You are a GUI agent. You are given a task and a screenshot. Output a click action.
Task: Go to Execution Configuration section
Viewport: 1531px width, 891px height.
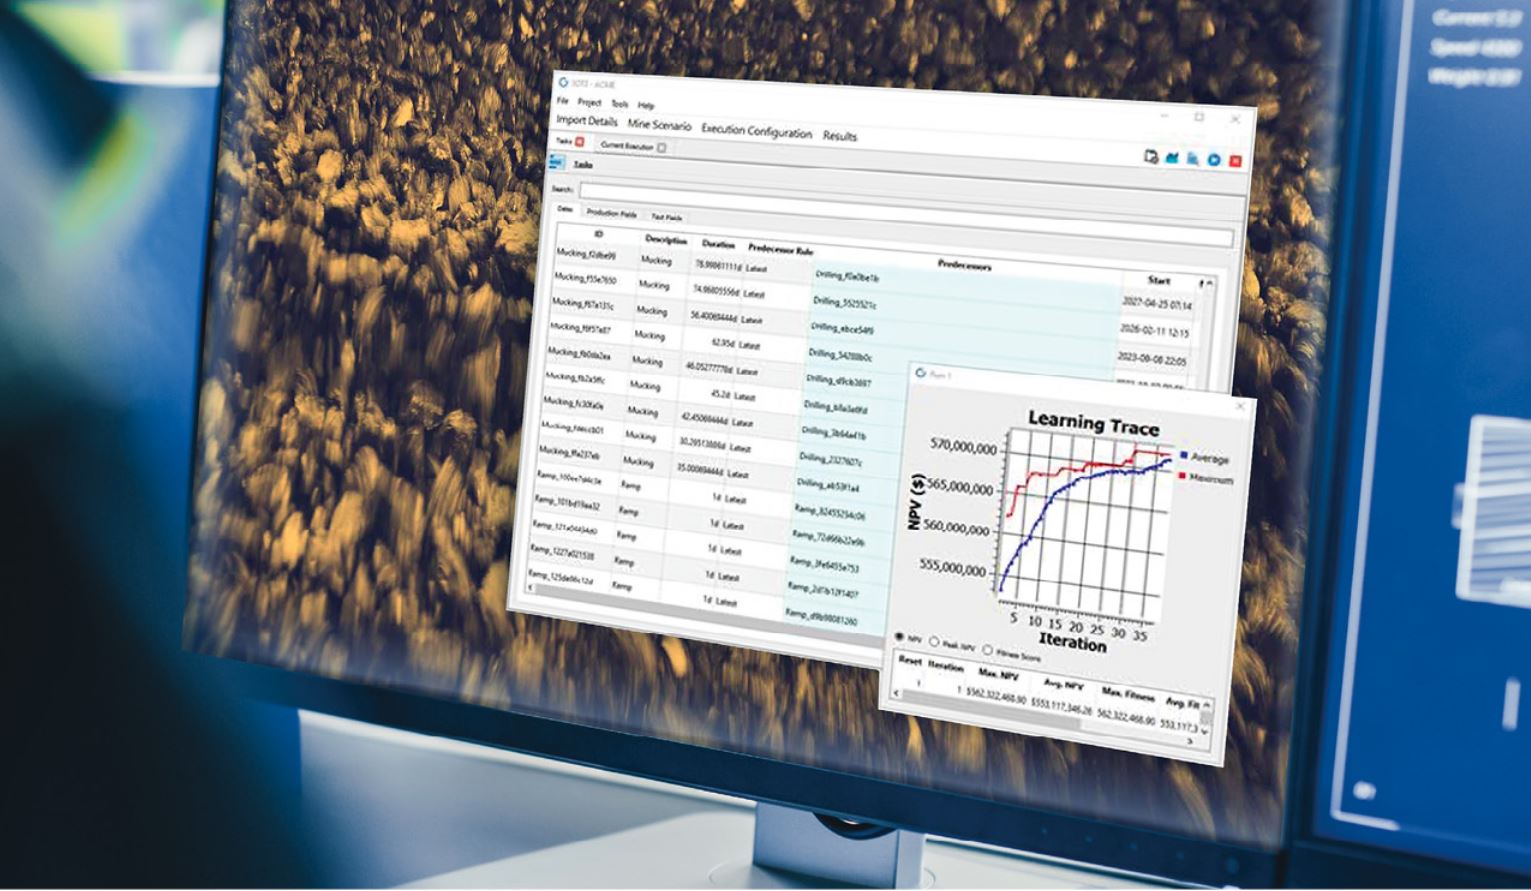coord(756,131)
